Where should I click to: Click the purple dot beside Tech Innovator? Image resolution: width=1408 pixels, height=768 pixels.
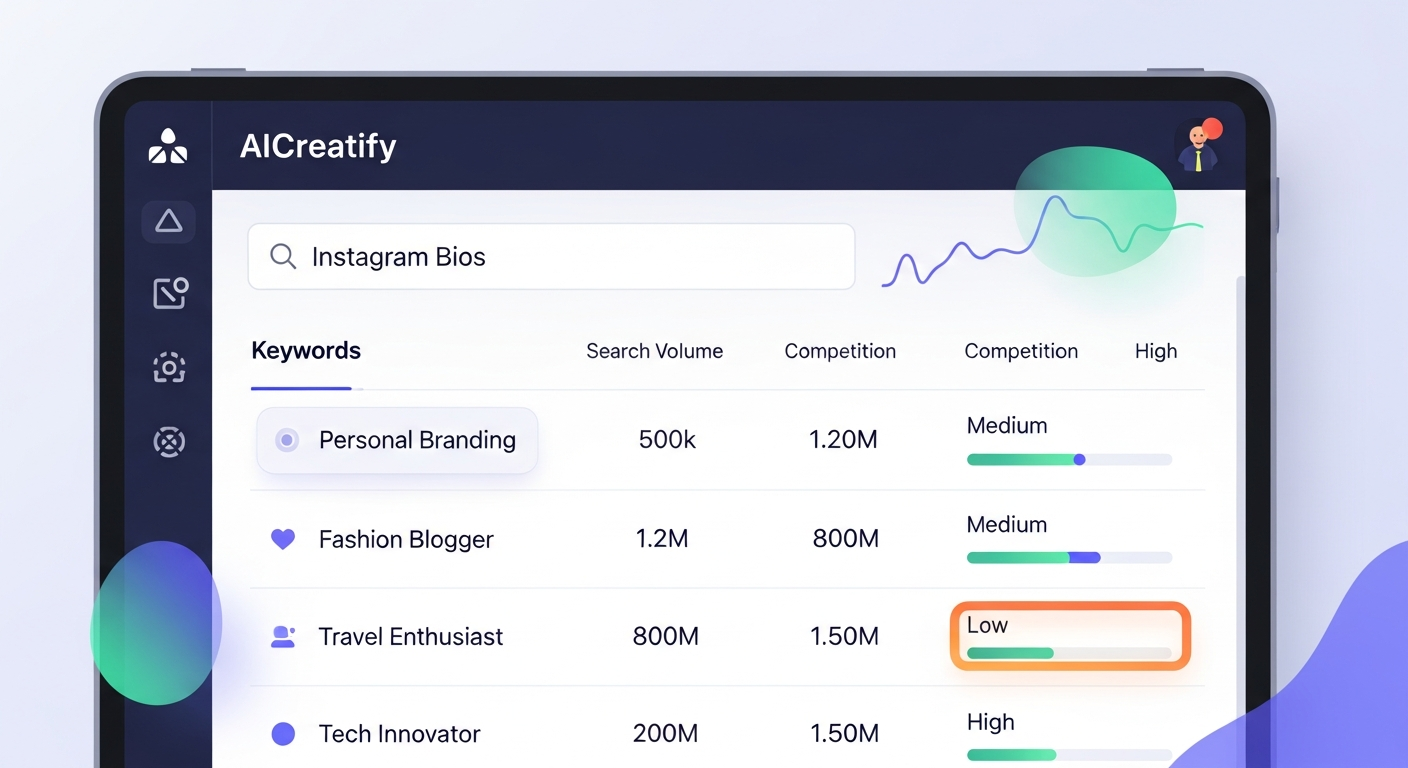coord(283,734)
